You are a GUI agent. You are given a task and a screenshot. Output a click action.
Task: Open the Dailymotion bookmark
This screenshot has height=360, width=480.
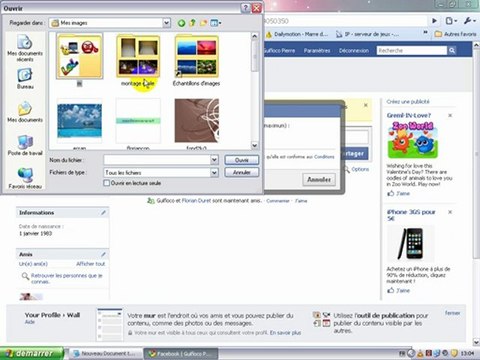point(298,34)
